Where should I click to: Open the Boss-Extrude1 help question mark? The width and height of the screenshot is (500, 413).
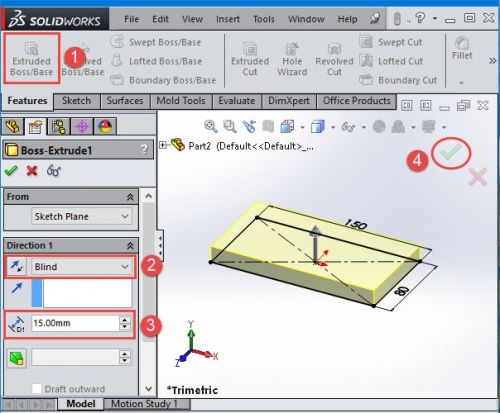pos(144,149)
